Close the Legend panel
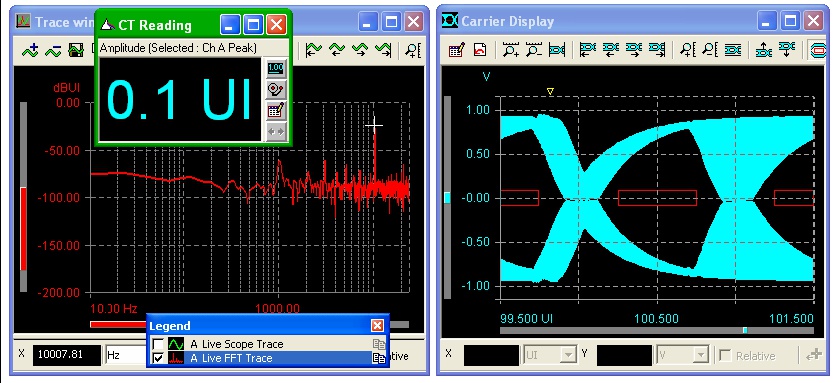 (x=378, y=325)
